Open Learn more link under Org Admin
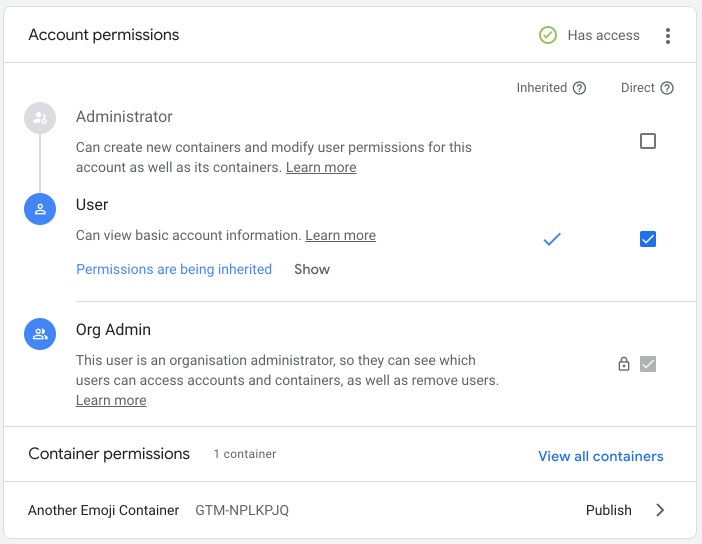Screen dimensions: 702x544 pos(111,400)
